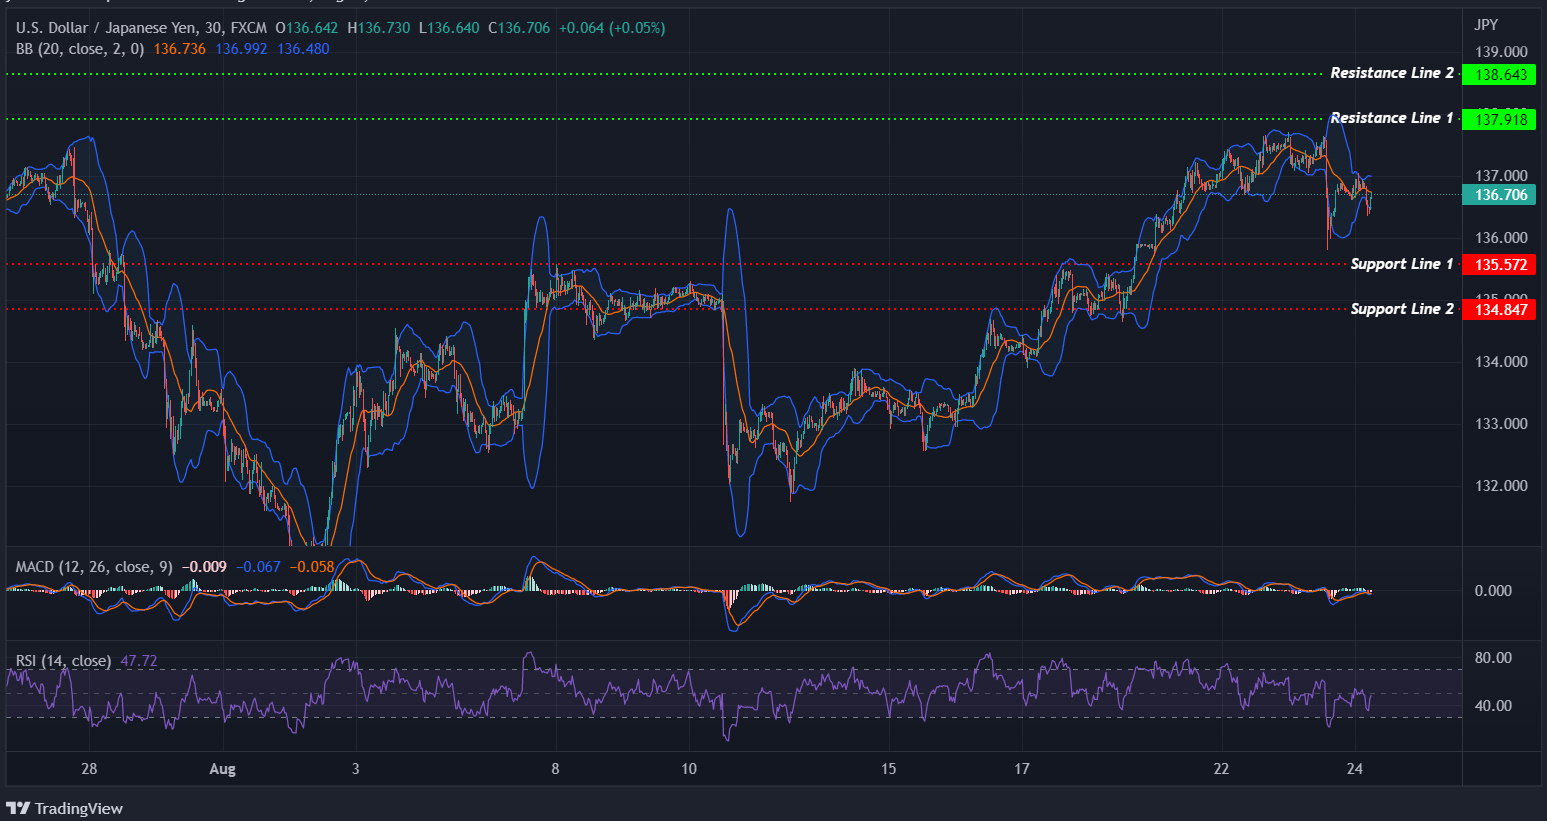The image size is (1547, 821).
Task: Select the Support Line 1 price tag 135.572
Action: point(1499,265)
